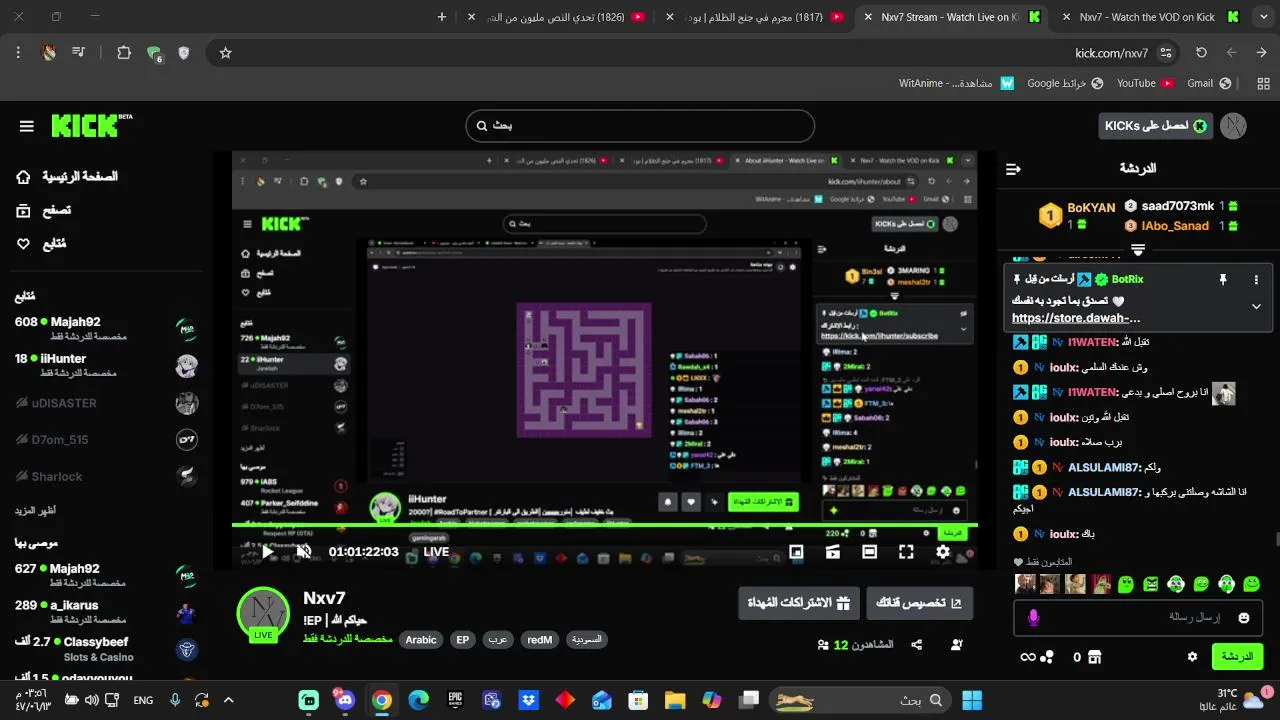Open a new browser tab
The image size is (1280, 720).
(x=442, y=17)
